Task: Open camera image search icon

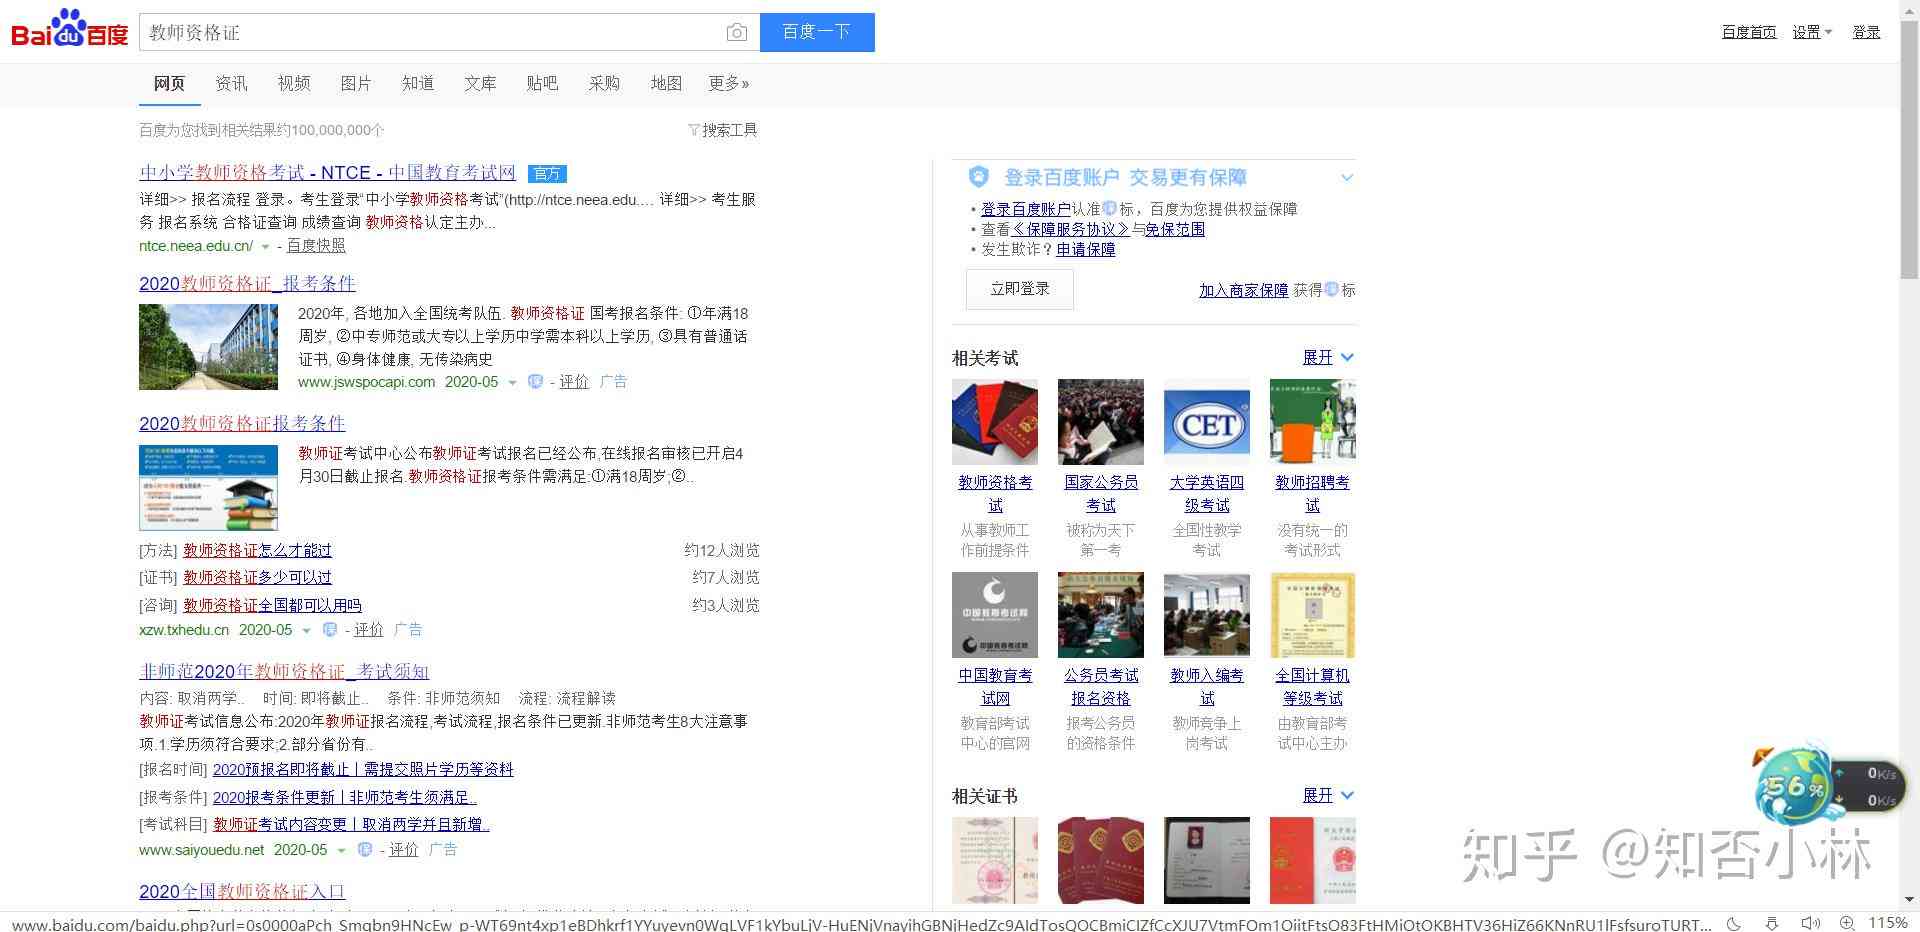Action: (x=737, y=33)
